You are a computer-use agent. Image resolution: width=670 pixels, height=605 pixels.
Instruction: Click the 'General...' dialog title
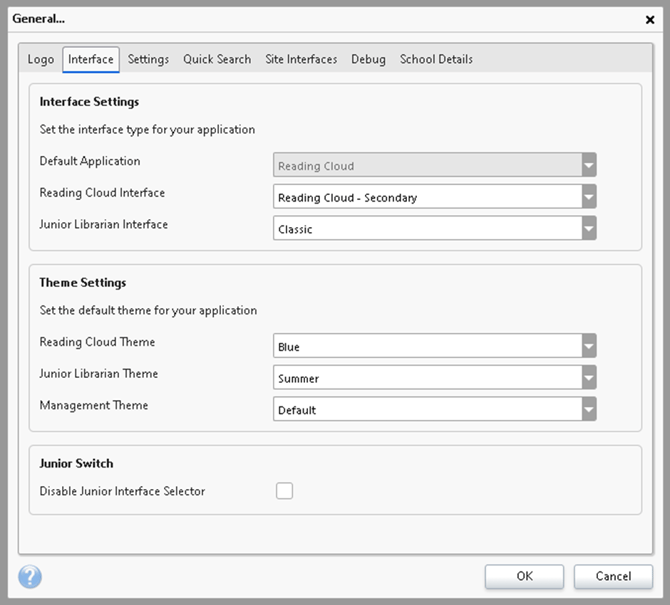click(x=38, y=19)
